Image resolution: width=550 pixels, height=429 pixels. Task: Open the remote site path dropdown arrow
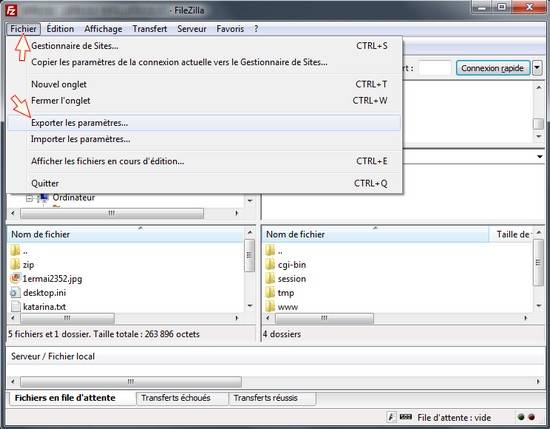click(540, 157)
